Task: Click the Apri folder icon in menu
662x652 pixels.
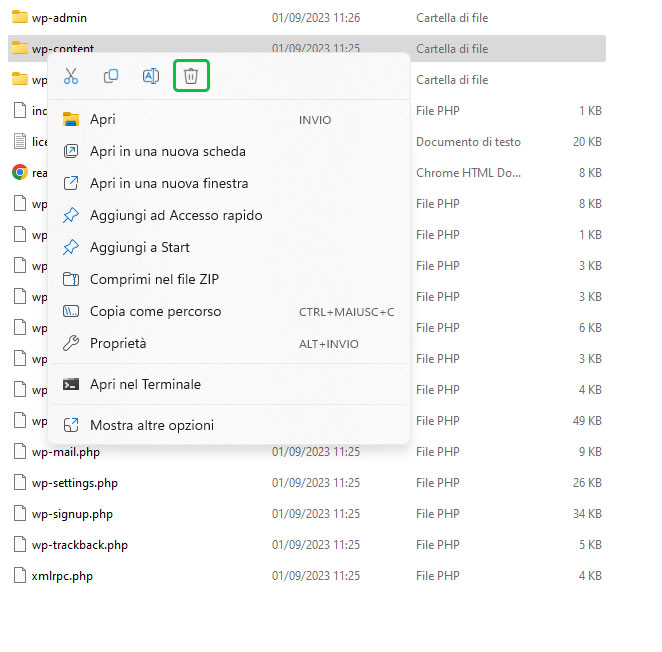Action: pyautogui.click(x=71, y=120)
